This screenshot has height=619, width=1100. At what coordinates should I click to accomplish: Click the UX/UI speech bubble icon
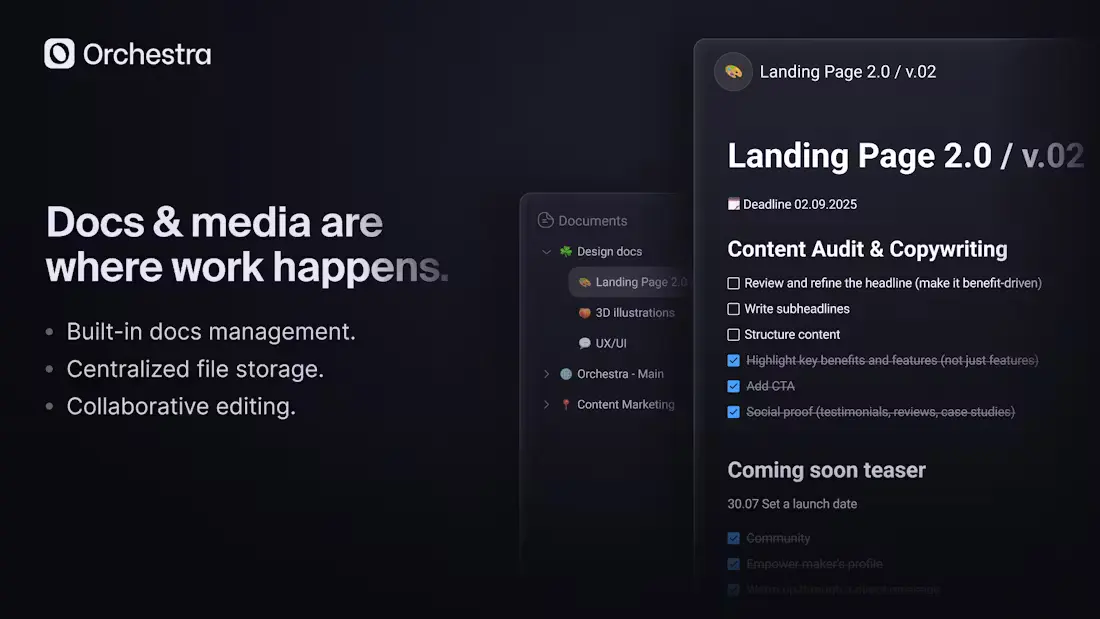tap(585, 344)
